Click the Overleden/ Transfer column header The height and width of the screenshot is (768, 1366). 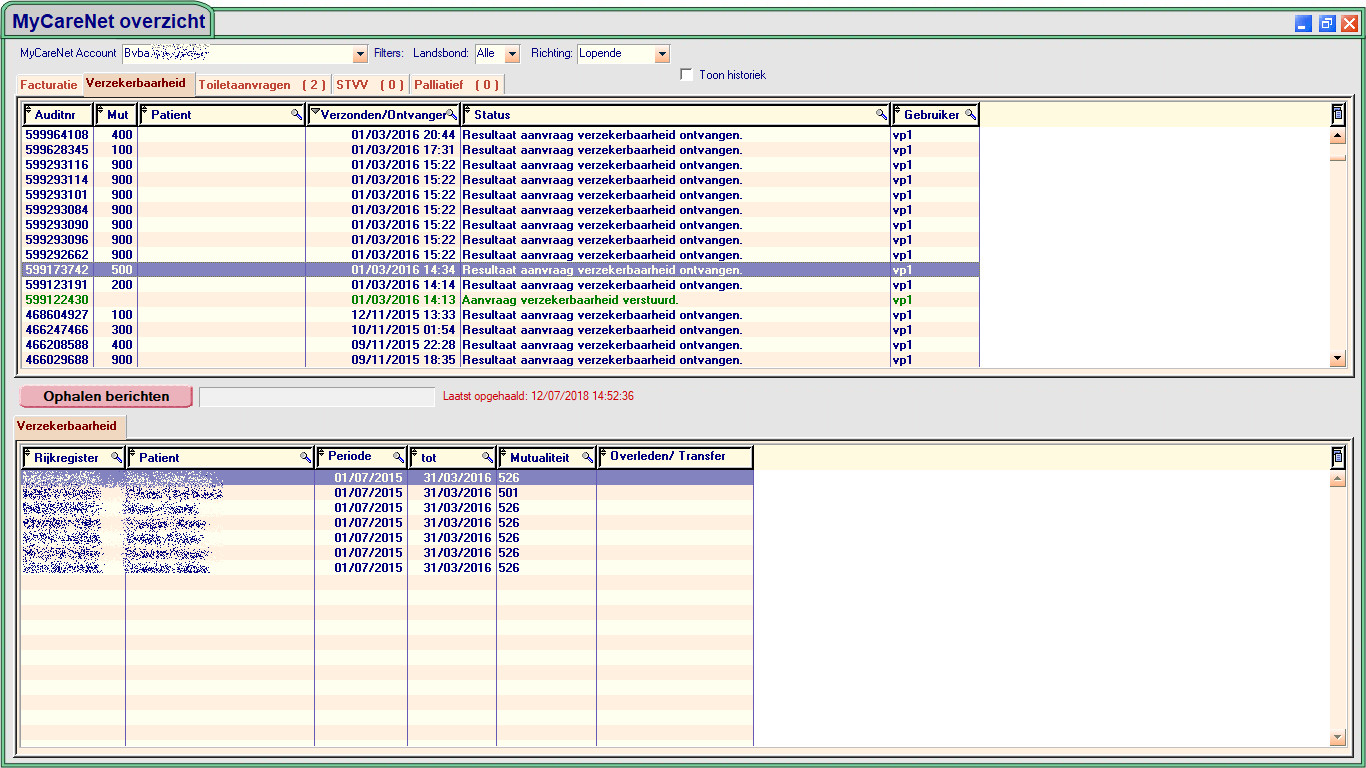pyautogui.click(x=677, y=457)
